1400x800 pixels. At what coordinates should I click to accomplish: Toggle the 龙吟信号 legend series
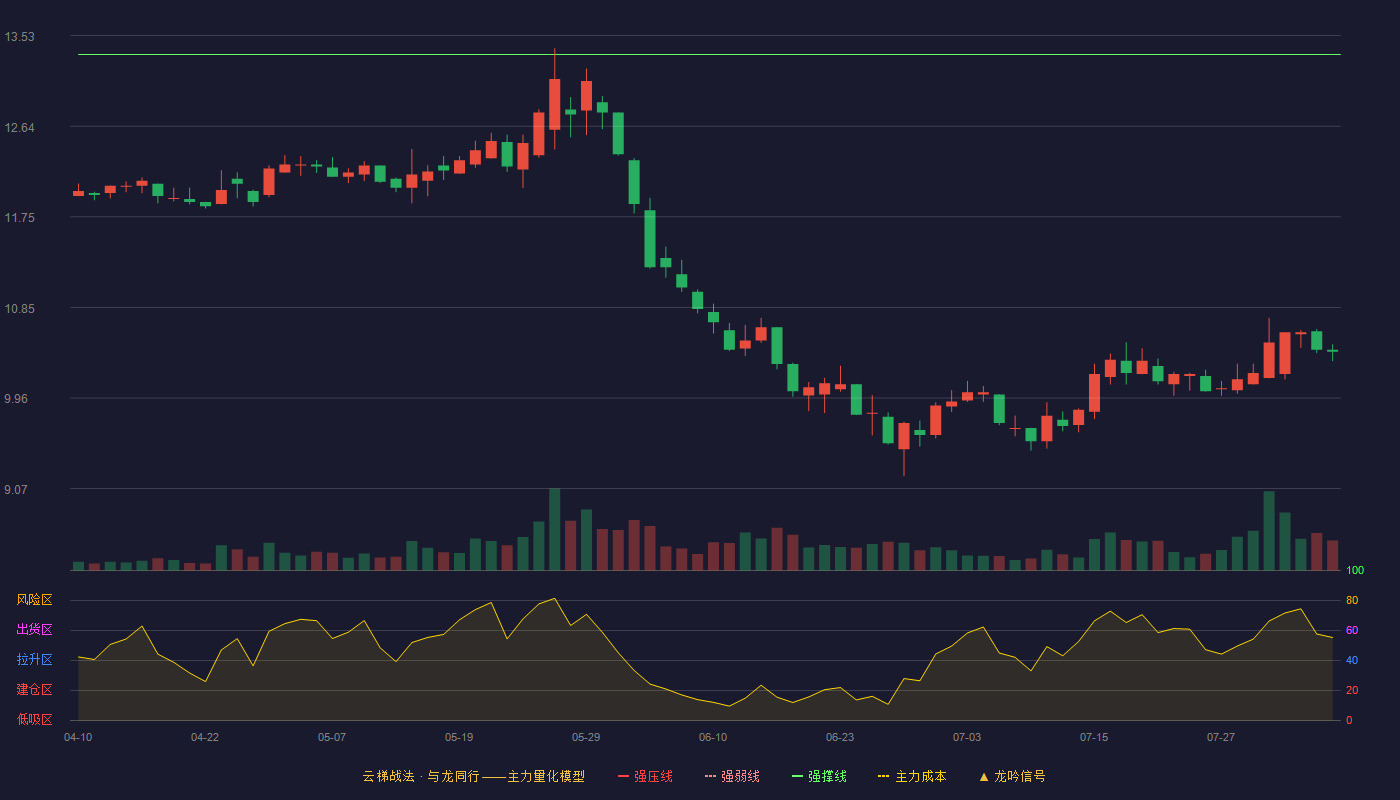(x=1012, y=776)
